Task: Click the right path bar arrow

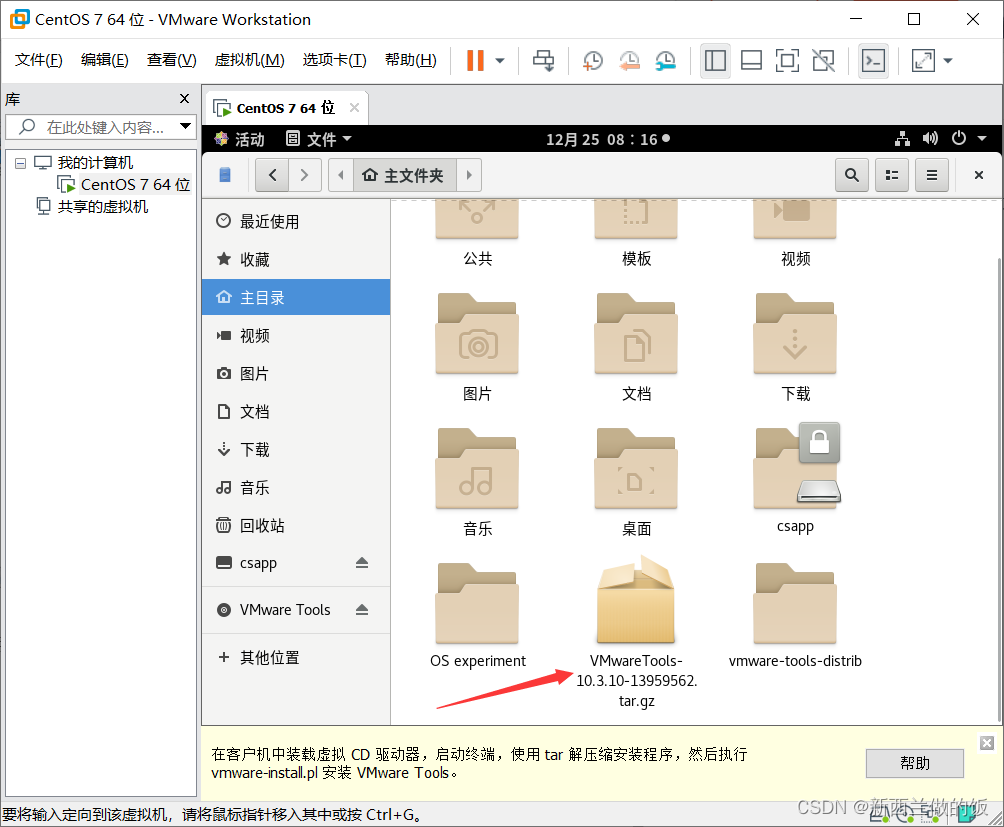Action: point(469,175)
